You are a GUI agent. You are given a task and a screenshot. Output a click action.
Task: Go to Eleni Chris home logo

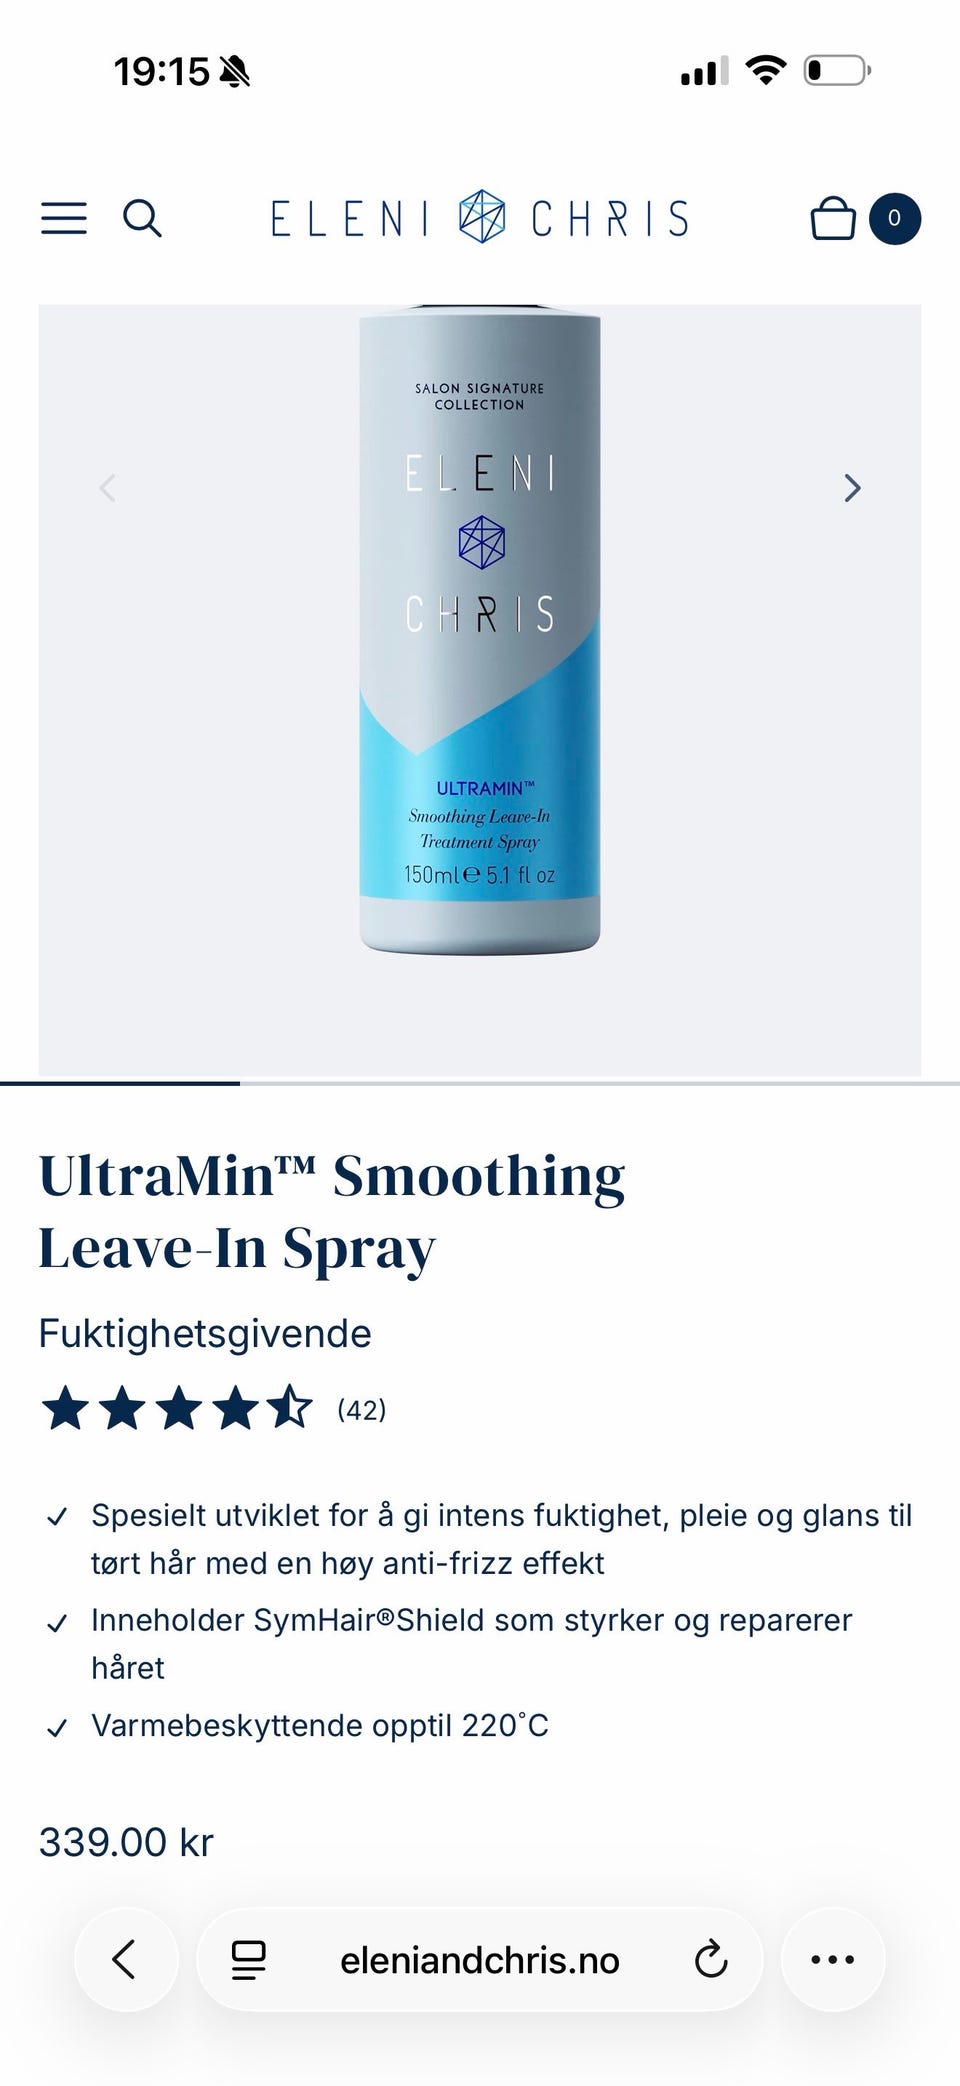pyautogui.click(x=480, y=218)
